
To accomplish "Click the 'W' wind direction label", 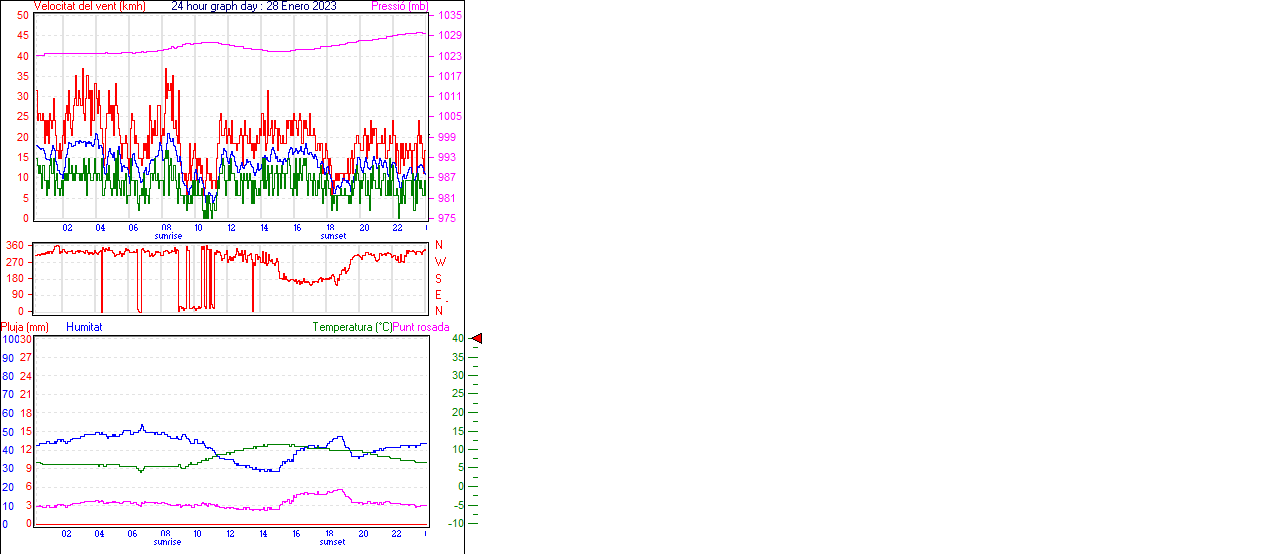I will coord(440,262).
